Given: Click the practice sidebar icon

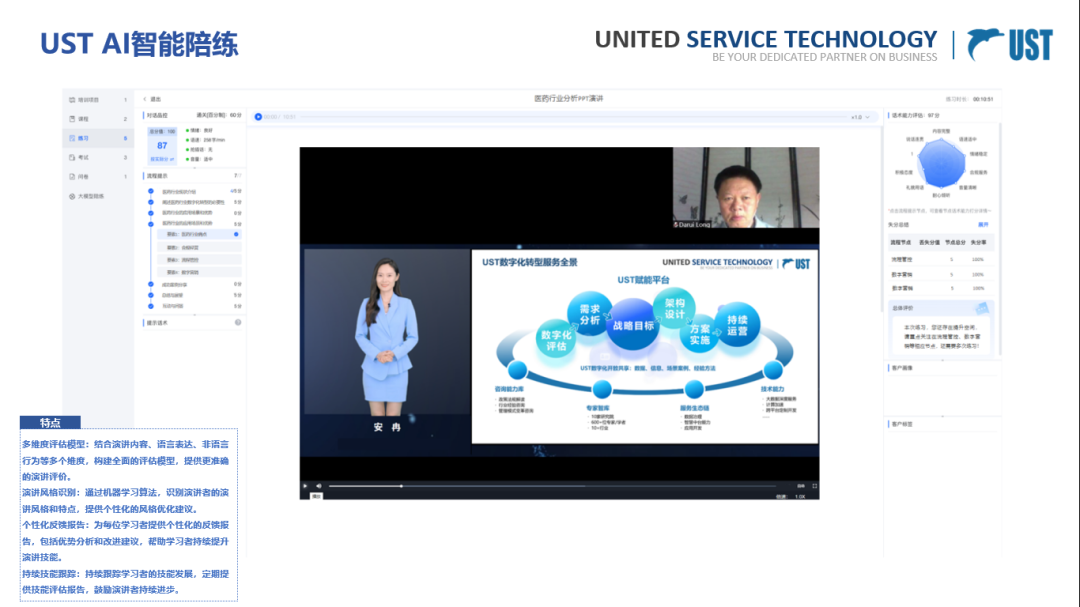Looking at the screenshot, I should (x=72, y=138).
